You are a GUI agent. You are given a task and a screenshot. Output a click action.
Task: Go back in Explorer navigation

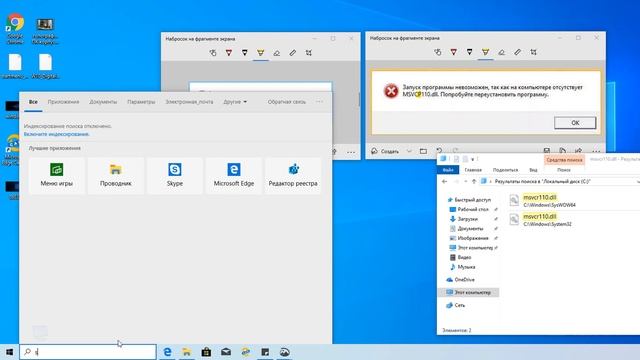[x=444, y=181]
